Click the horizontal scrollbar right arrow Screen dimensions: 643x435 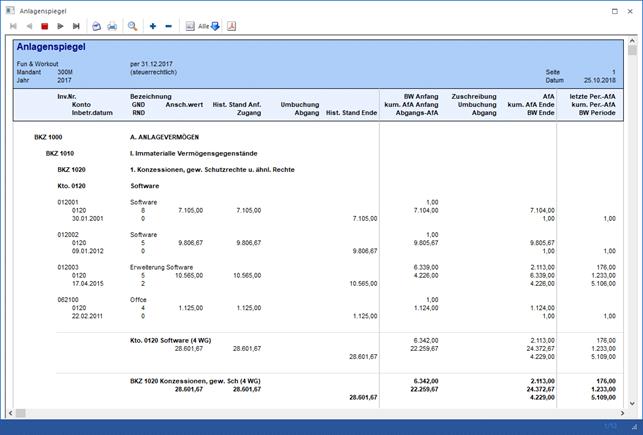pos(621,412)
